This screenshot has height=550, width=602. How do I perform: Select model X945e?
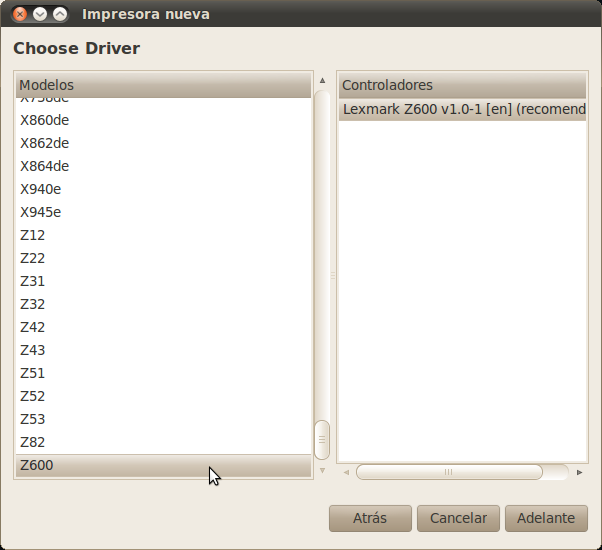point(163,212)
